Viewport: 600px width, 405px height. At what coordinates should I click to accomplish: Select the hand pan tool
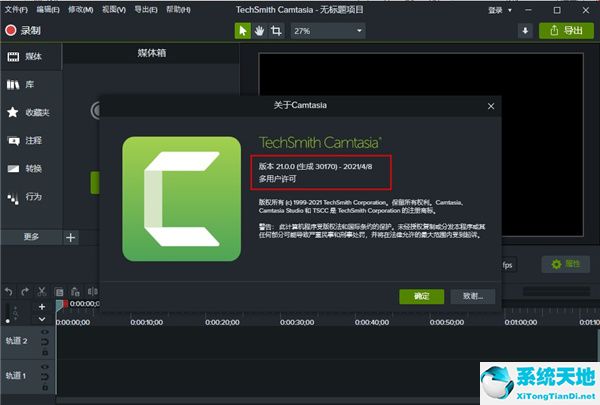point(259,31)
